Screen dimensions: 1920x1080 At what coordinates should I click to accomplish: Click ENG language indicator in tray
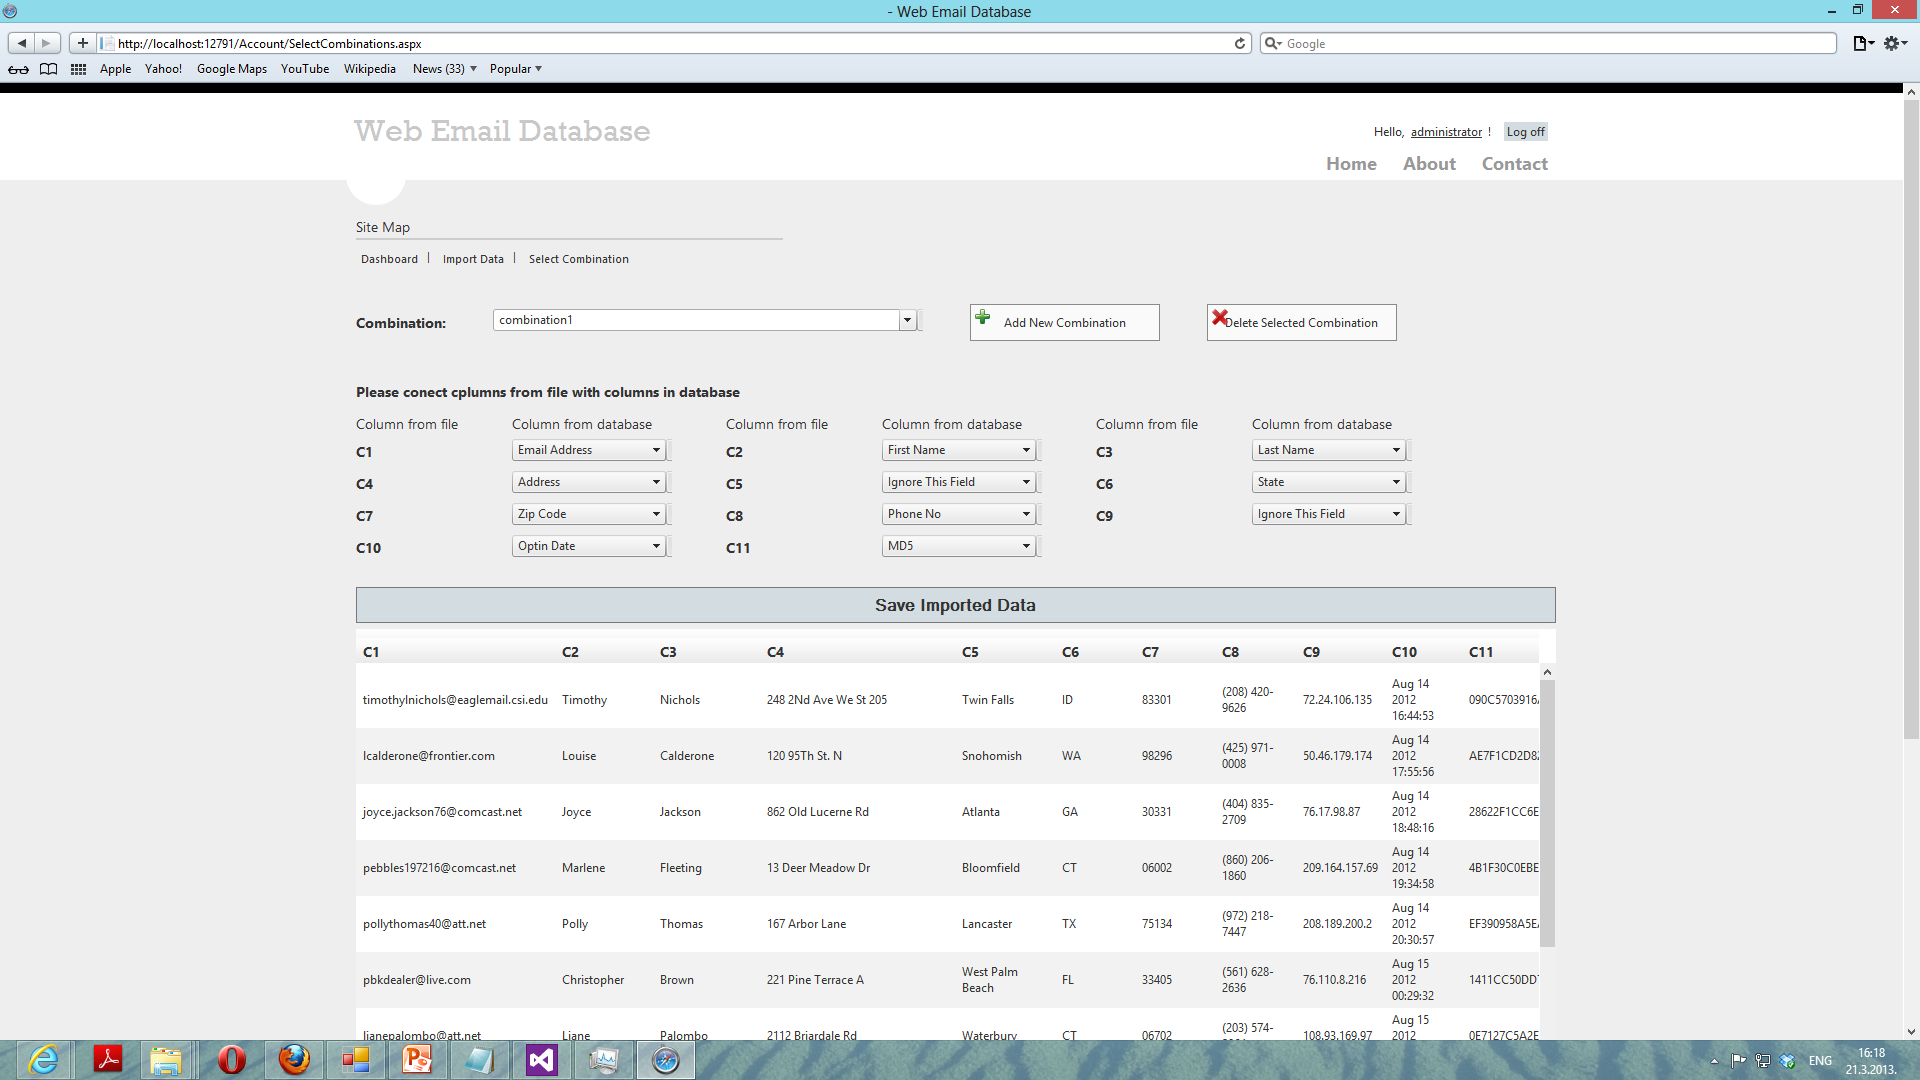coord(1820,1060)
